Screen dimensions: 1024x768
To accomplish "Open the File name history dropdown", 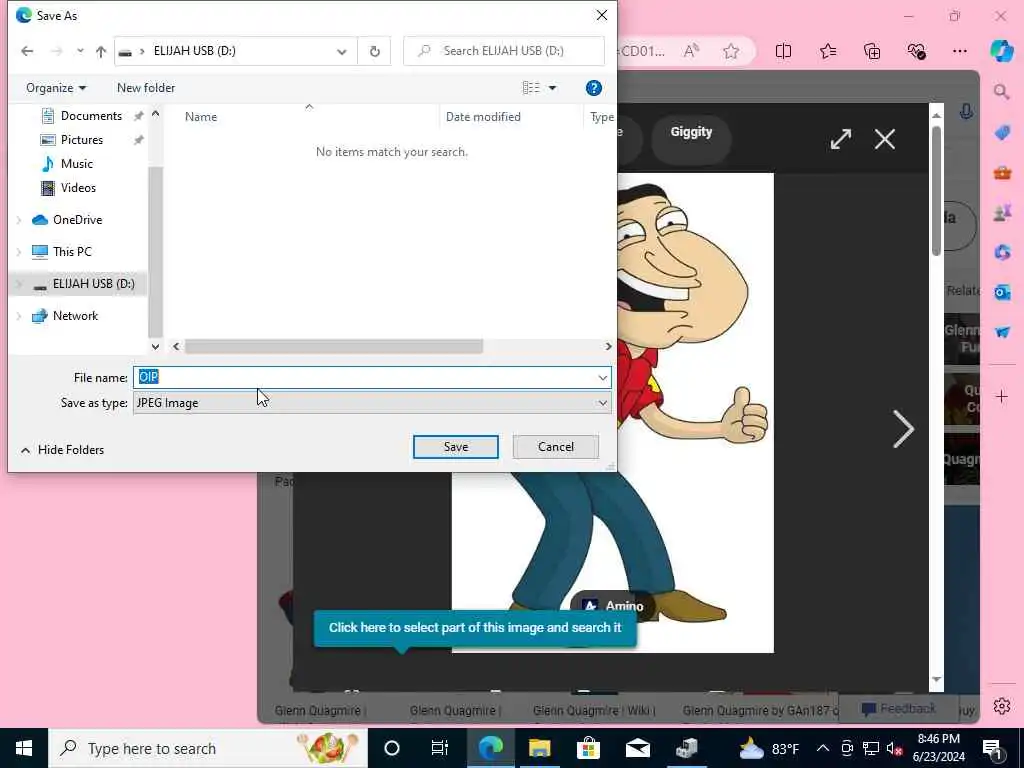I will coord(602,377).
